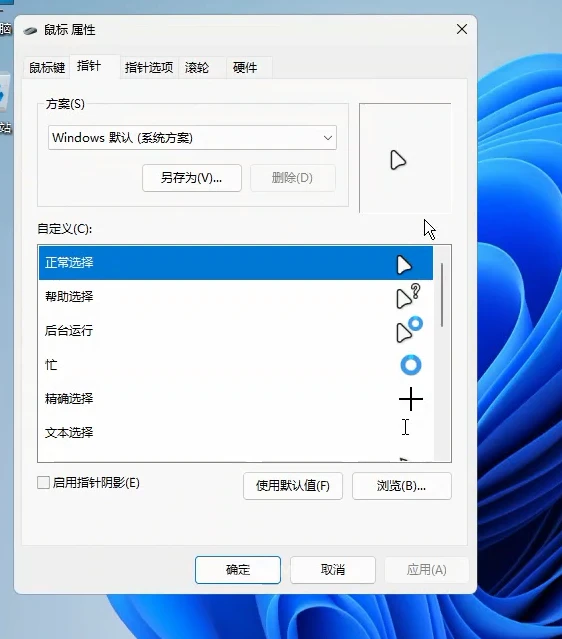
Task: Click the mouse icon in title bar
Action: point(30,31)
